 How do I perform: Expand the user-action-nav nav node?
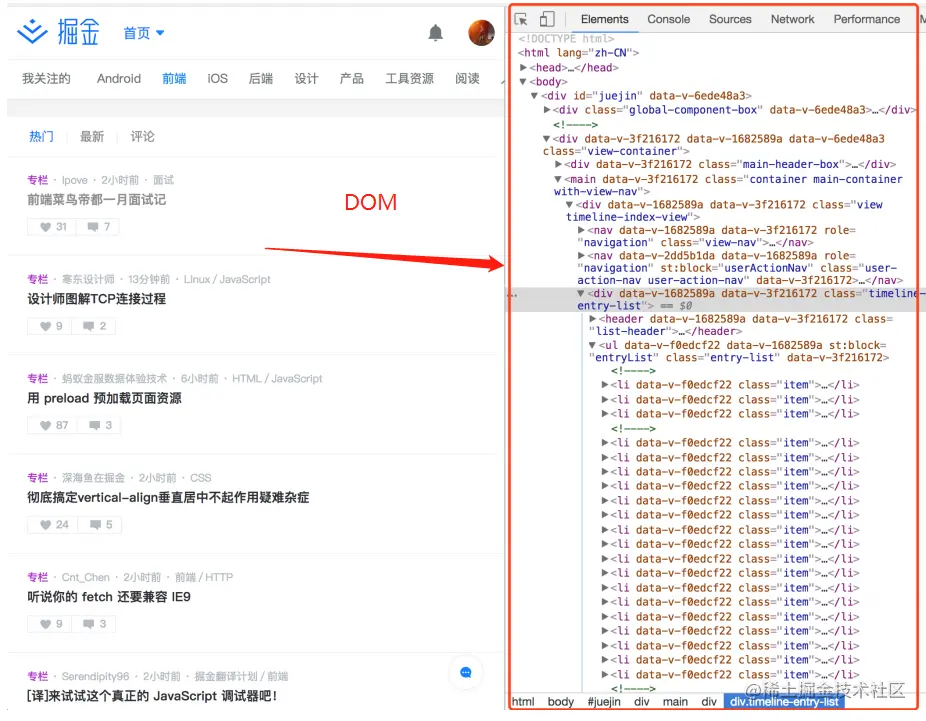[581, 255]
